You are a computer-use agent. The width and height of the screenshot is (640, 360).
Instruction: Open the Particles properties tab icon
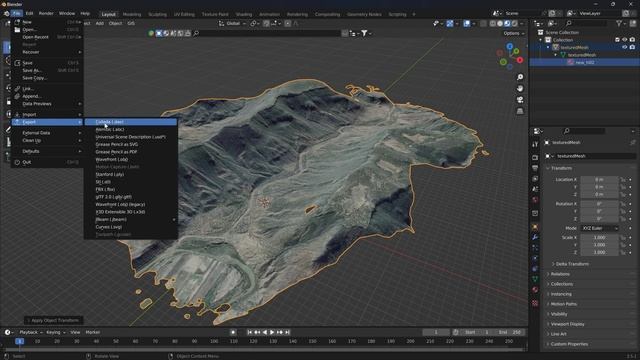click(x=535, y=248)
